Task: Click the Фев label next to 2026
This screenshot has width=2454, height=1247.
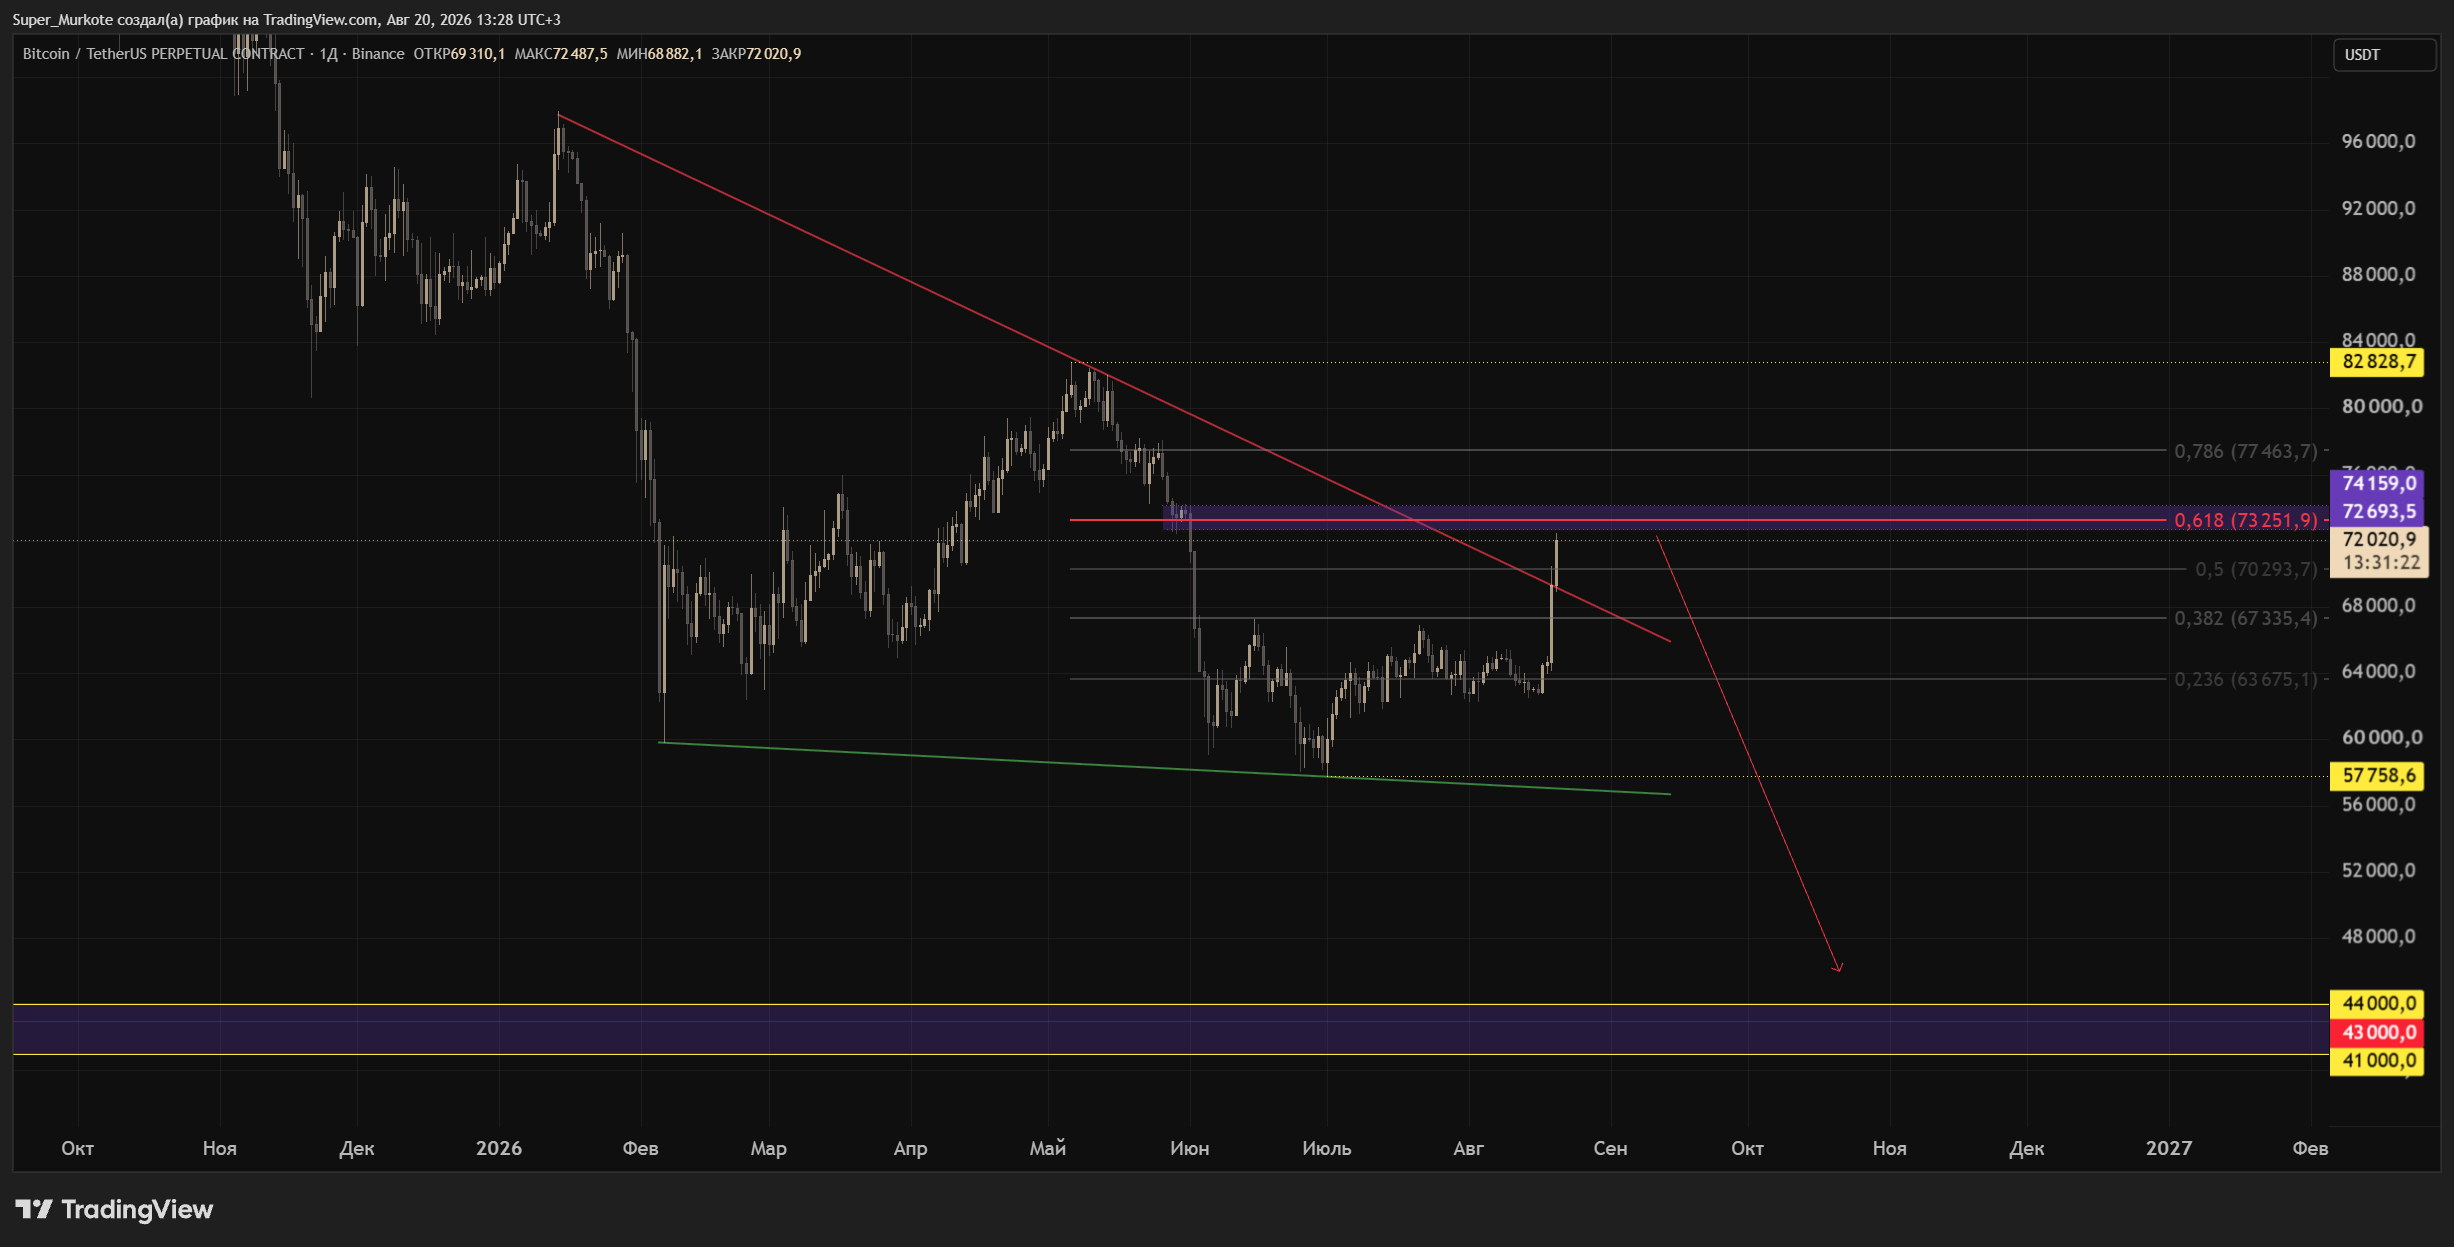Action: (640, 1148)
